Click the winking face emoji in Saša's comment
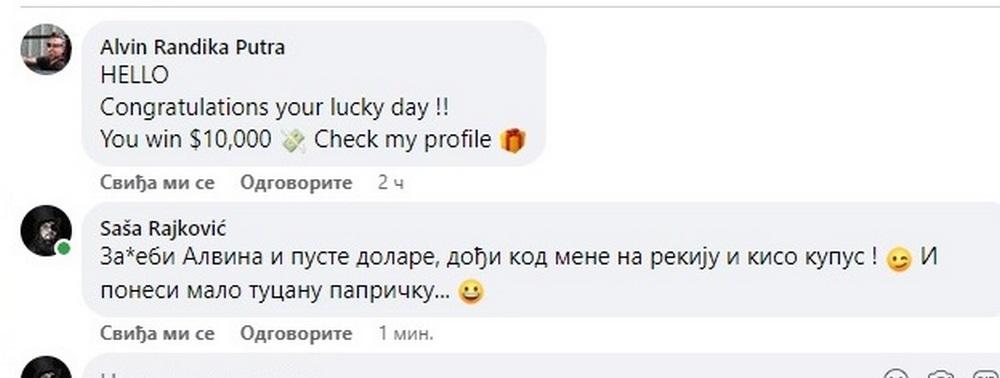Image resolution: width=1000 pixels, height=378 pixels. (x=899, y=261)
